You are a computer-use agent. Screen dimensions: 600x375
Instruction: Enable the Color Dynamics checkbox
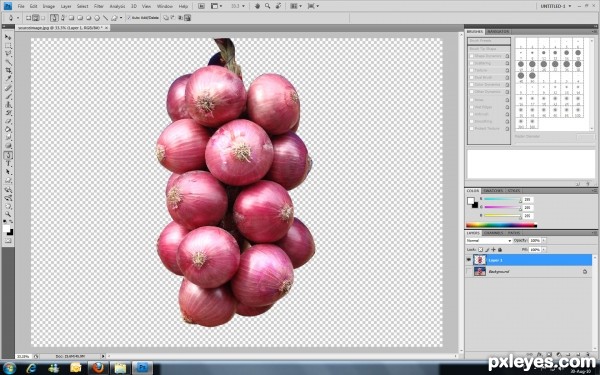coord(472,85)
